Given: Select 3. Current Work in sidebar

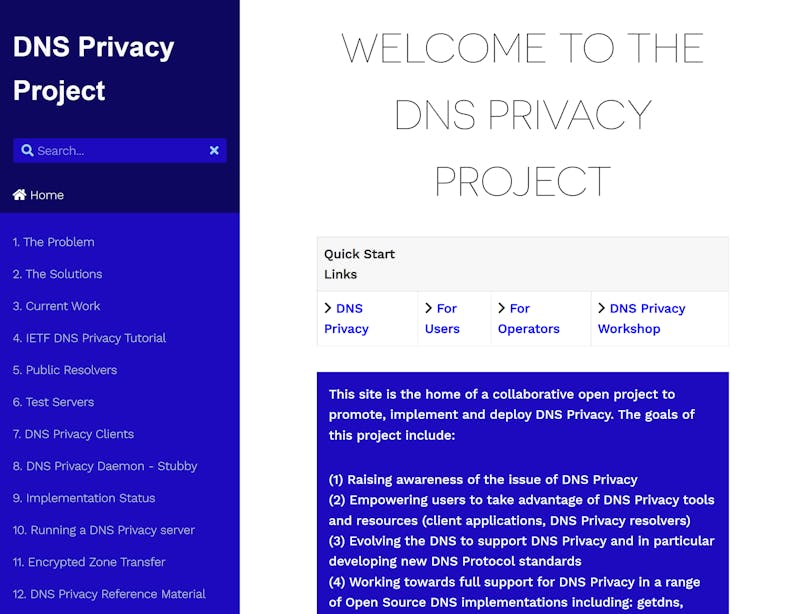Looking at the screenshot, I should tap(56, 306).
